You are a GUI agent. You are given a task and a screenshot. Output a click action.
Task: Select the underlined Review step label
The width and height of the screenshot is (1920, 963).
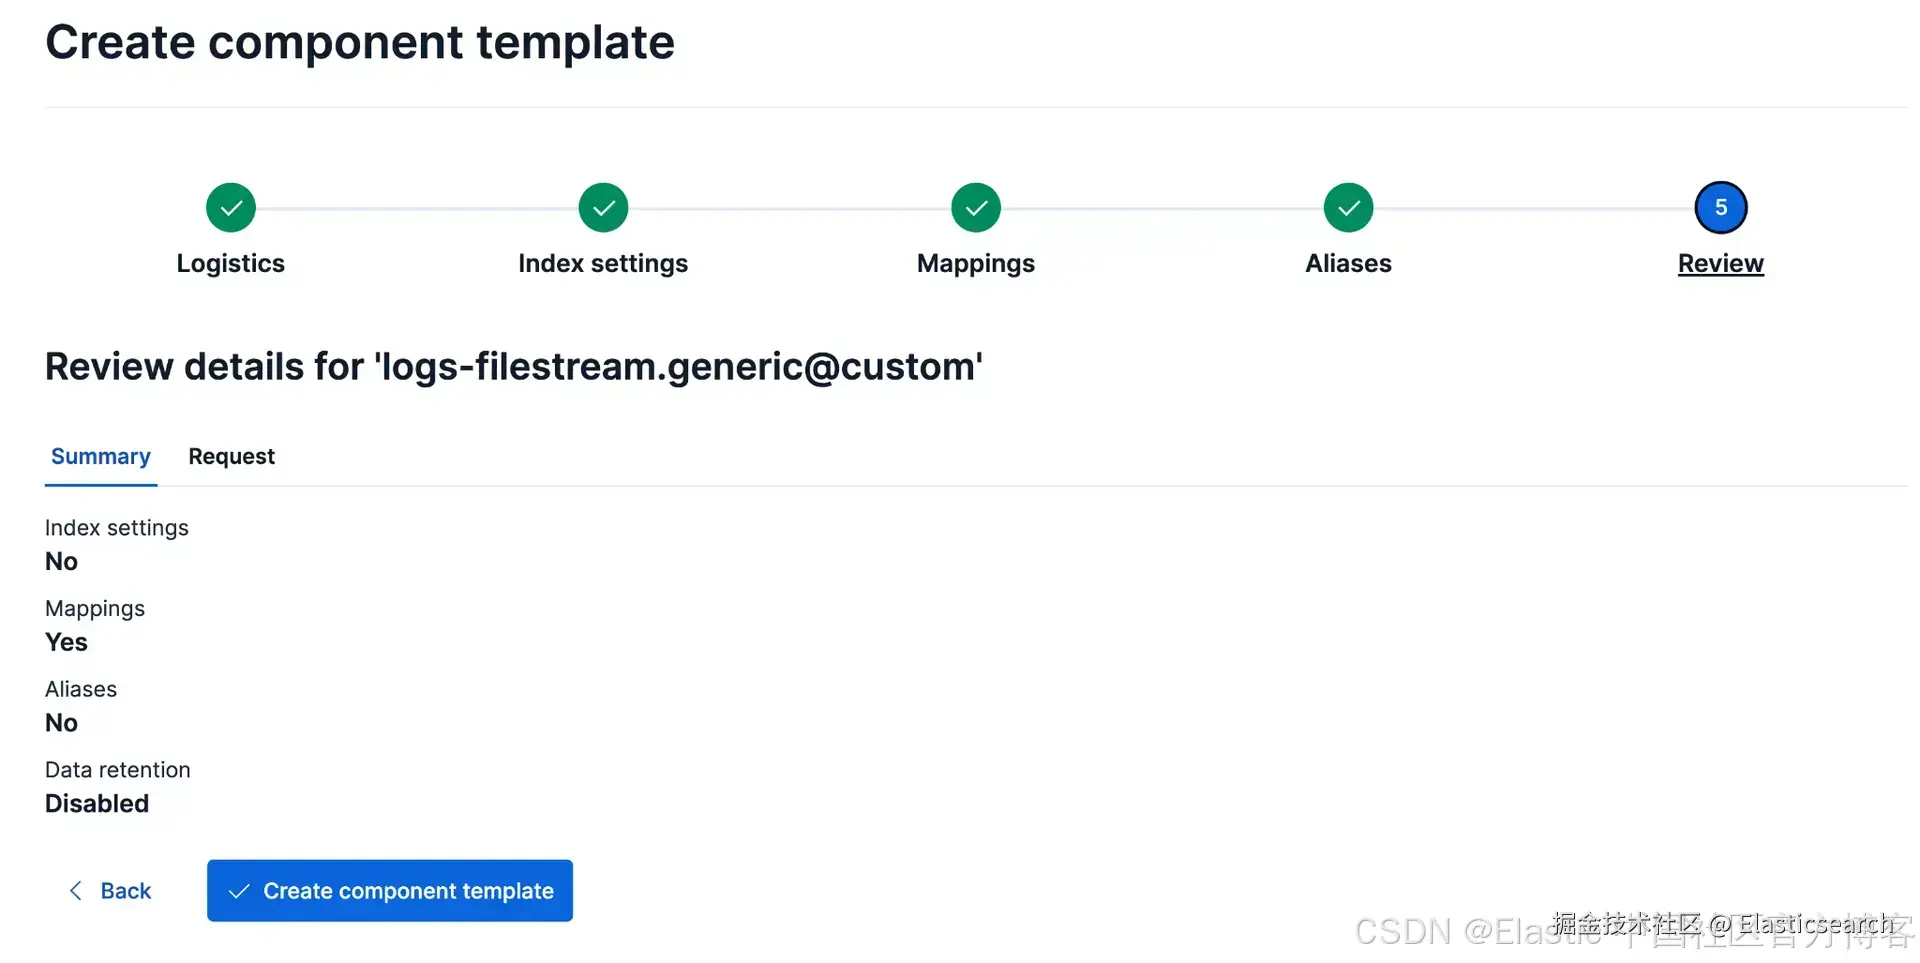[x=1720, y=263]
